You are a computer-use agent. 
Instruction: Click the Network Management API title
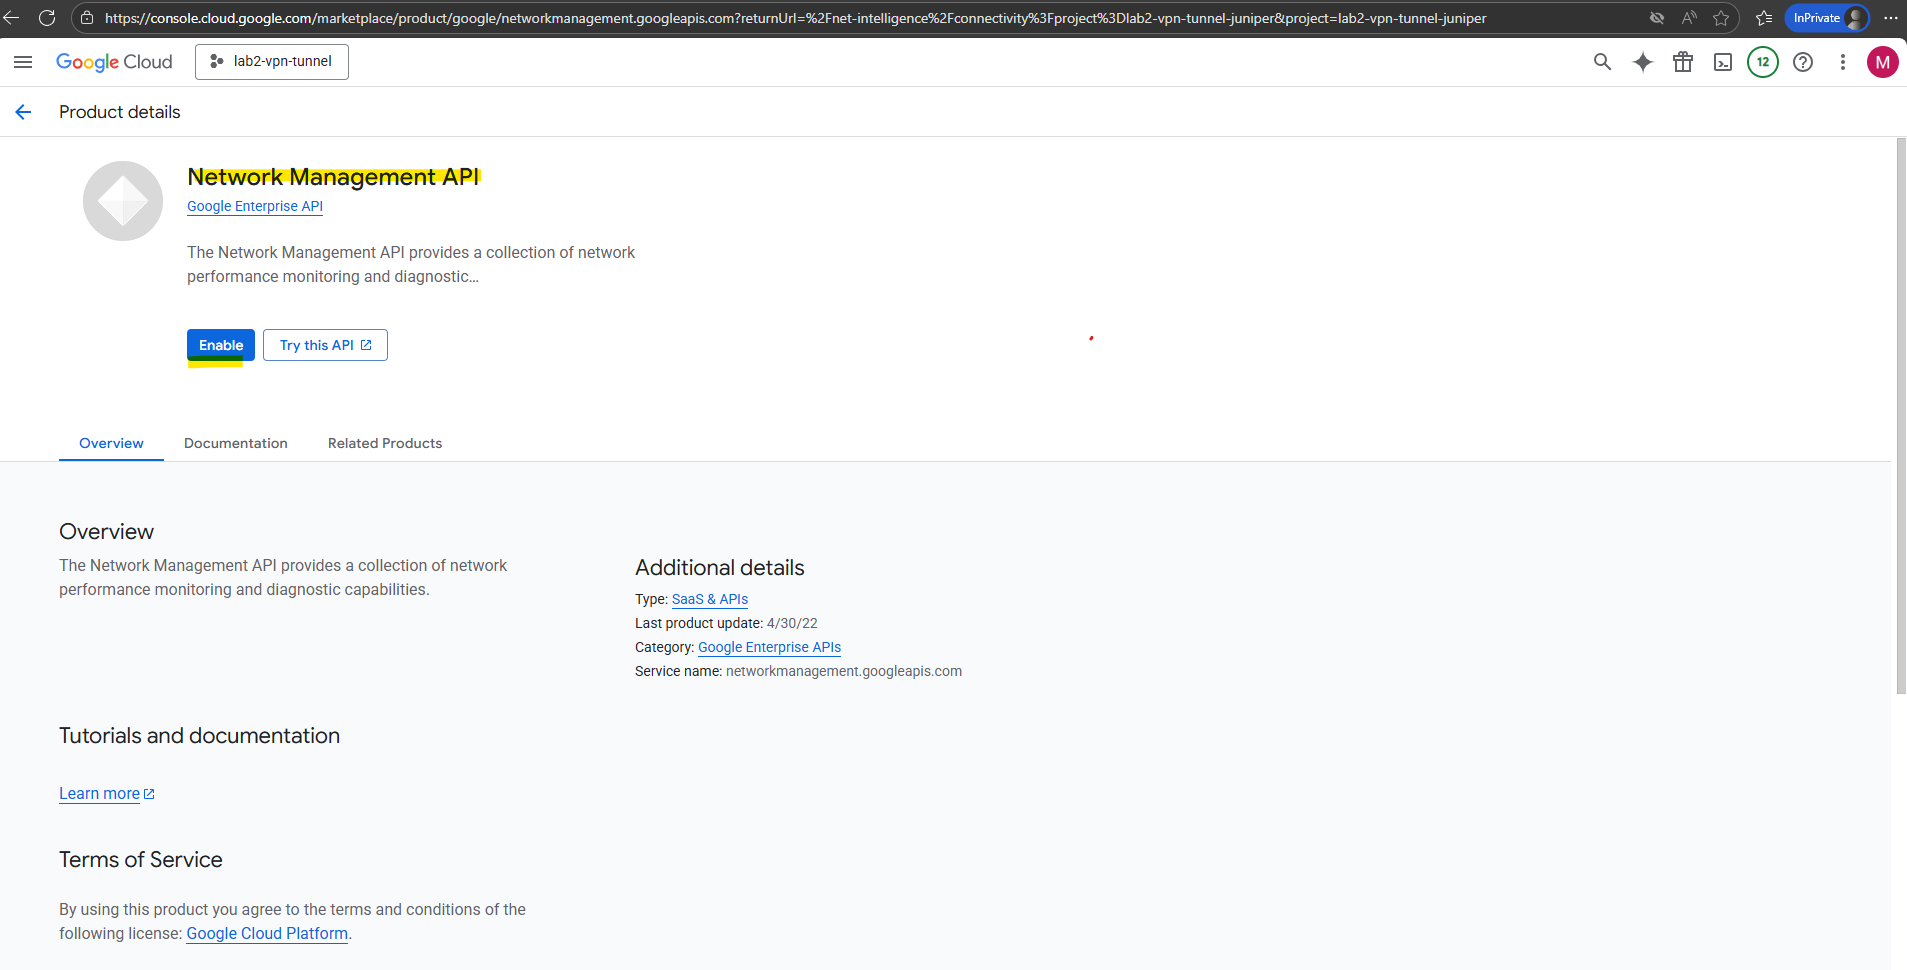(x=333, y=177)
